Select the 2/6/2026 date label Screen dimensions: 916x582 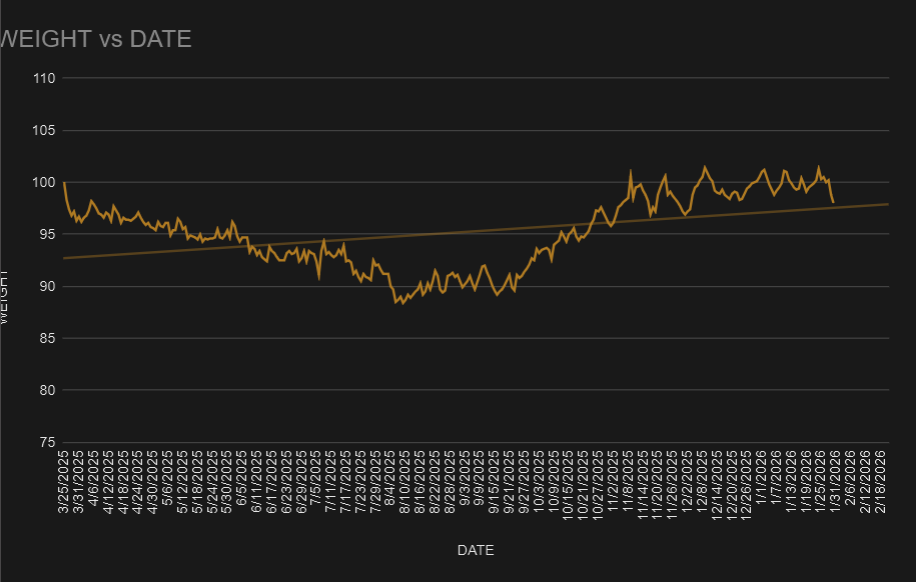(x=851, y=479)
